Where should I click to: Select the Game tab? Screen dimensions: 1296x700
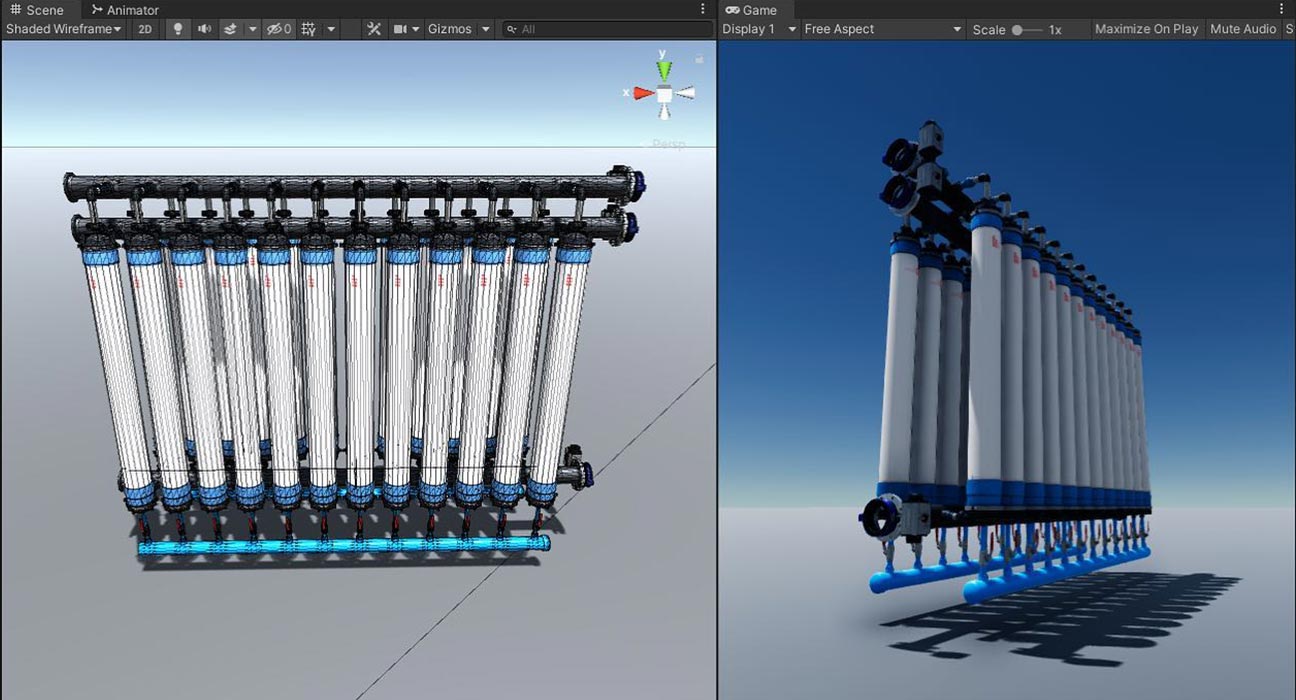pos(751,10)
